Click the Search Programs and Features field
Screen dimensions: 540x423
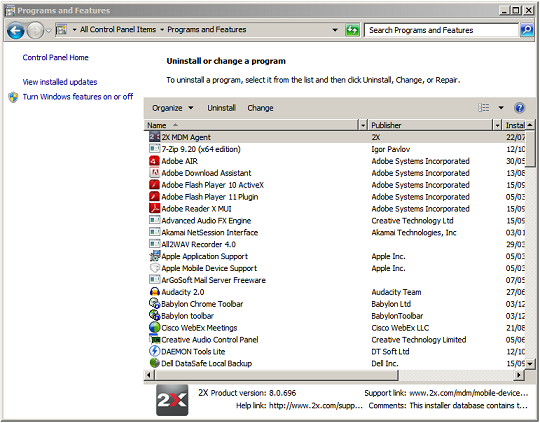click(x=442, y=30)
